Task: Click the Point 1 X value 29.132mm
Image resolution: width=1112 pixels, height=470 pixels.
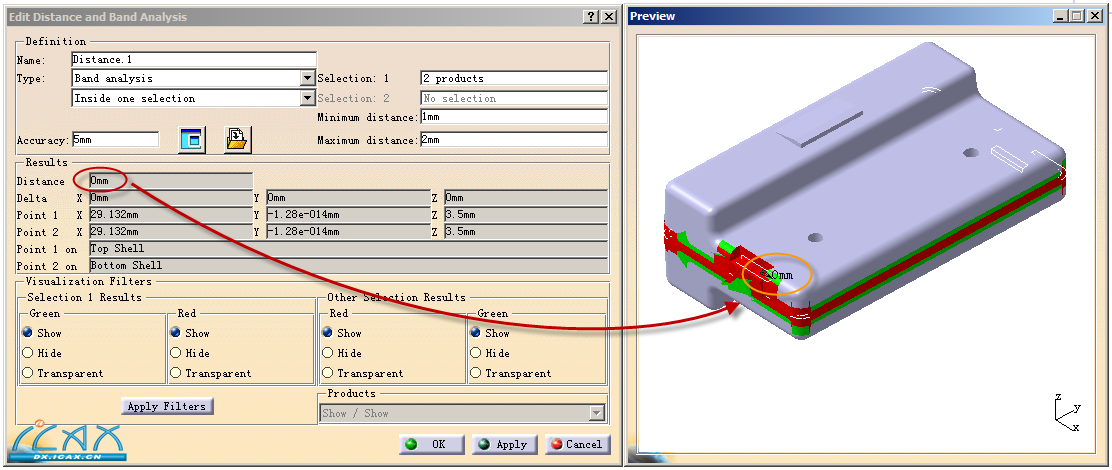Action: pos(171,214)
